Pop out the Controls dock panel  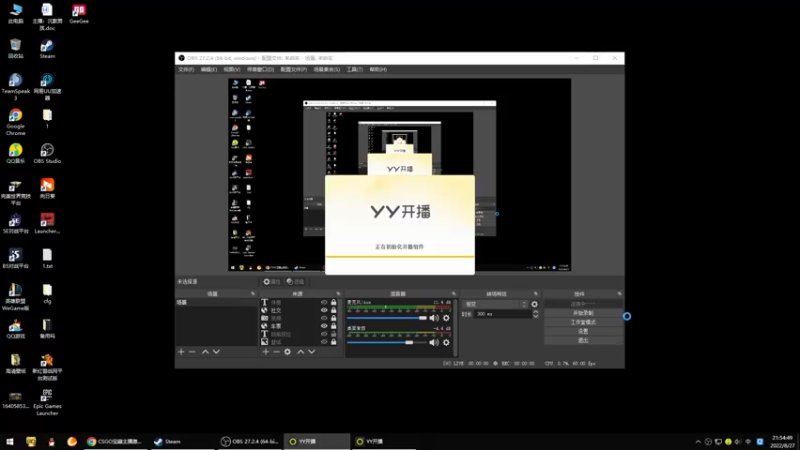tap(619, 294)
